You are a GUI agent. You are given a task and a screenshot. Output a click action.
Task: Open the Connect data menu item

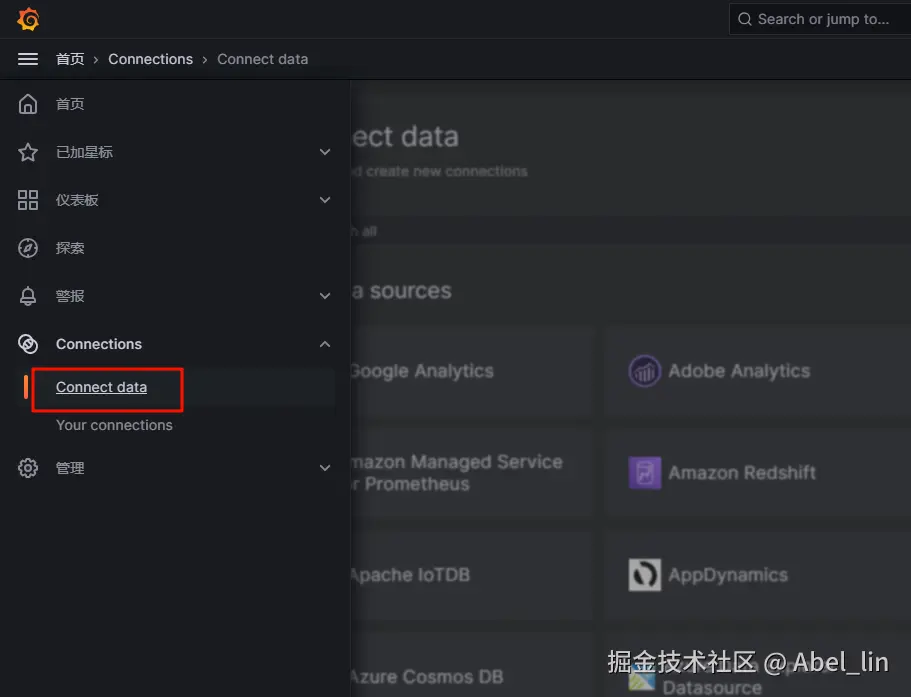[101, 388]
